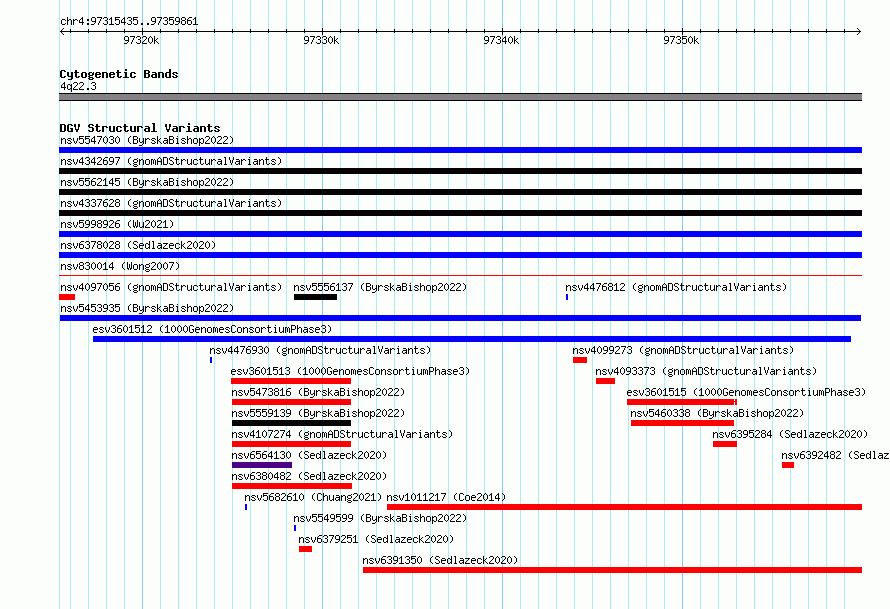Image resolution: width=890 pixels, height=609 pixels.
Task: Open nsv6395284 (Sedlazeck2020) label
Action: click(790, 434)
